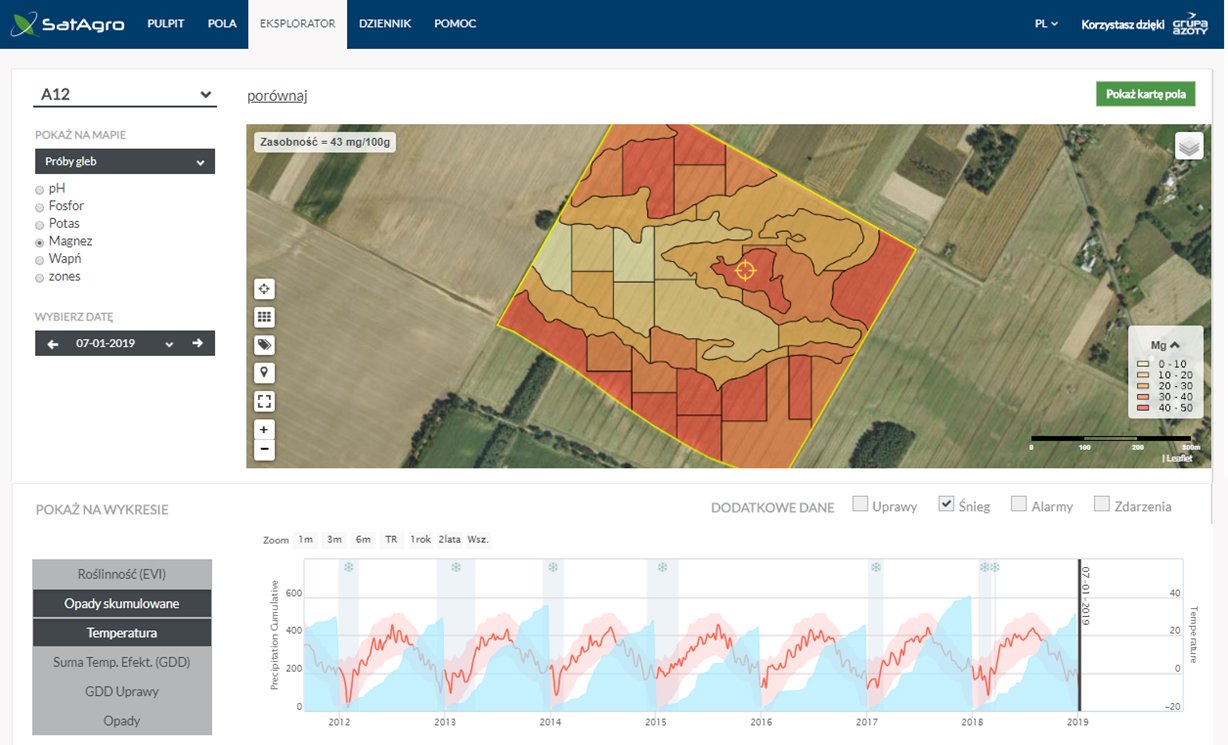Viewport: 1228px width, 745px height.
Task: Select the Fosfor radio option
Action: click(x=40, y=206)
